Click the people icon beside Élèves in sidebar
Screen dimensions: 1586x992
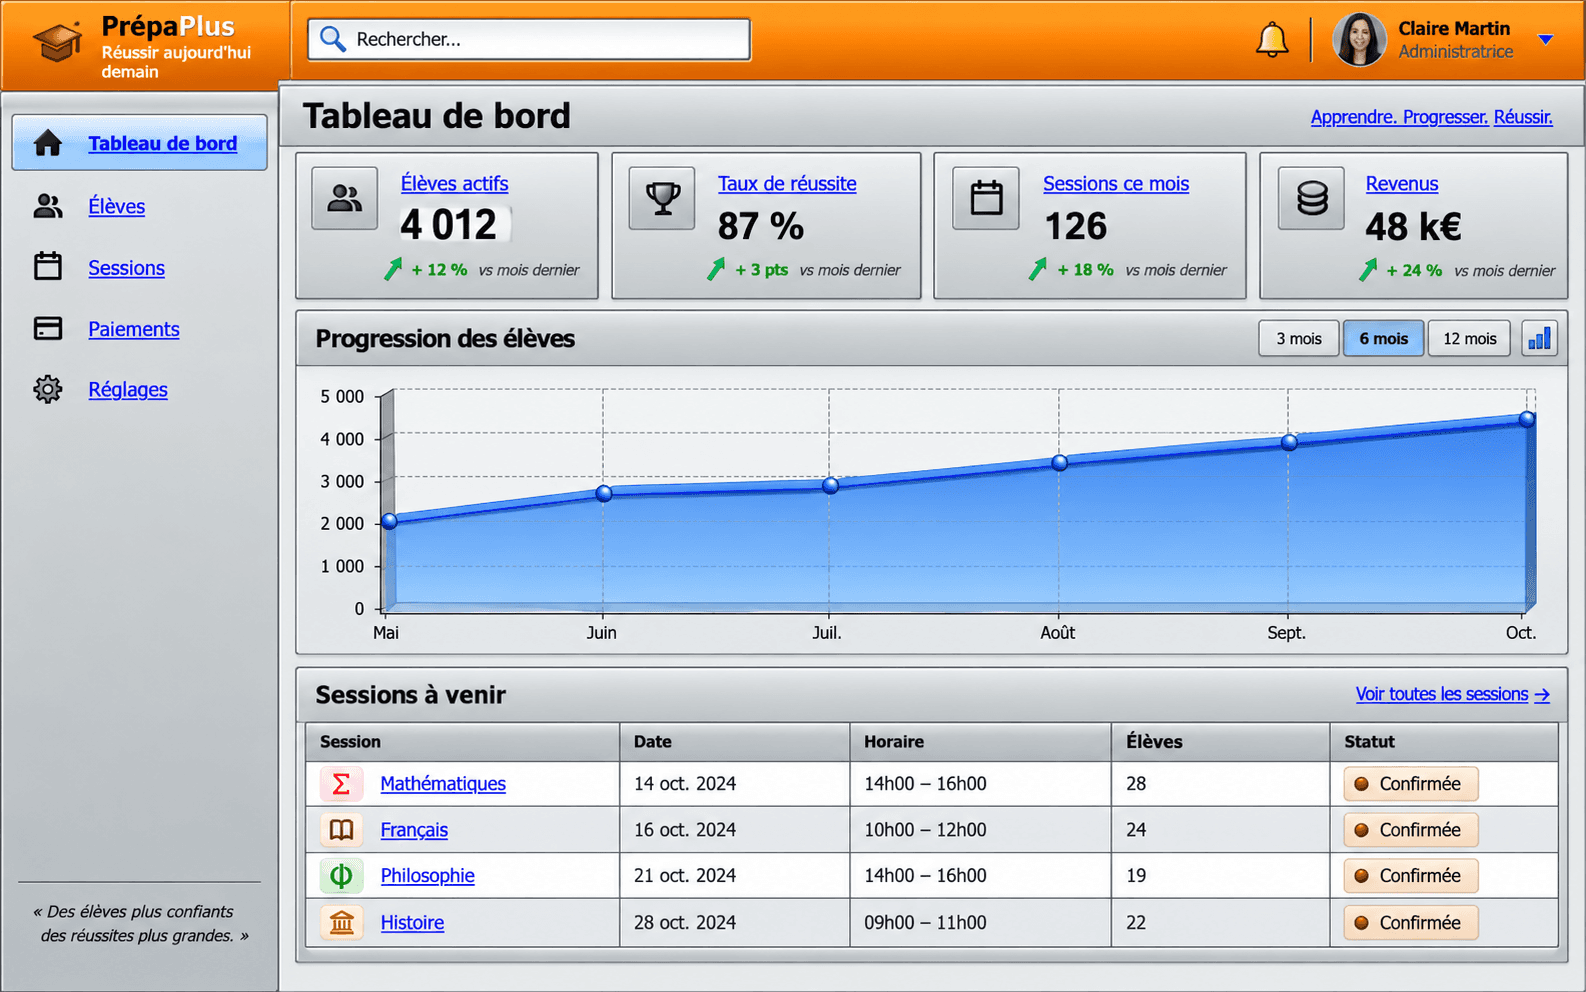click(48, 206)
